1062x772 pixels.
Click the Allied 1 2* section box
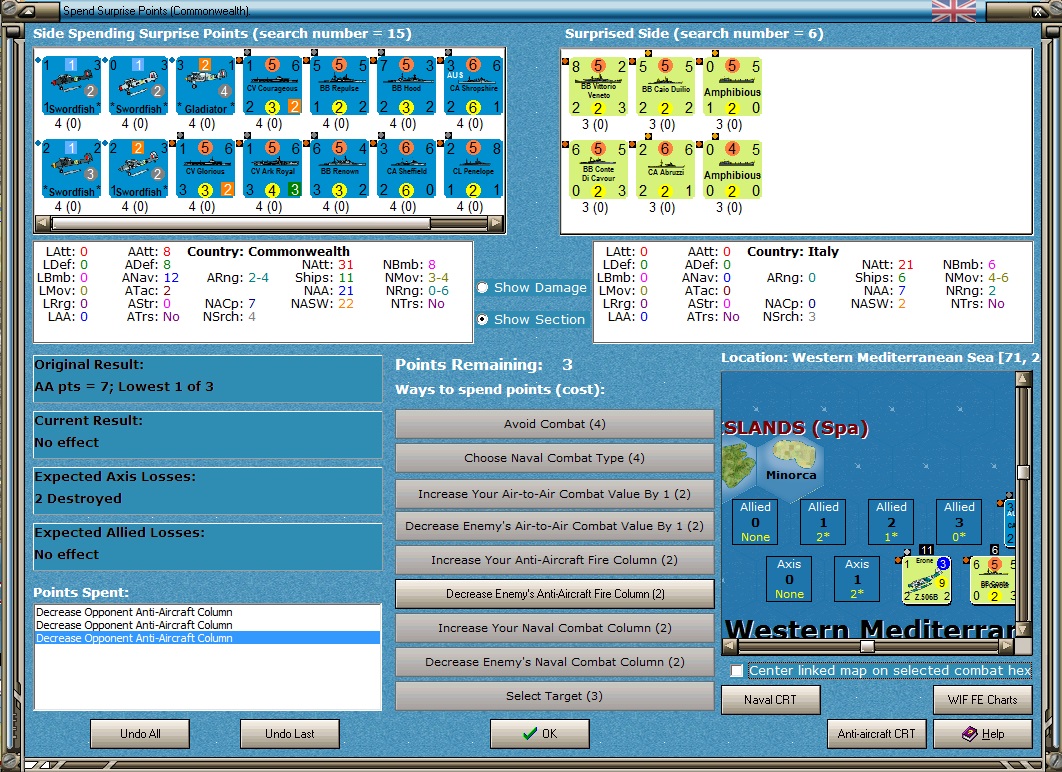coord(823,521)
